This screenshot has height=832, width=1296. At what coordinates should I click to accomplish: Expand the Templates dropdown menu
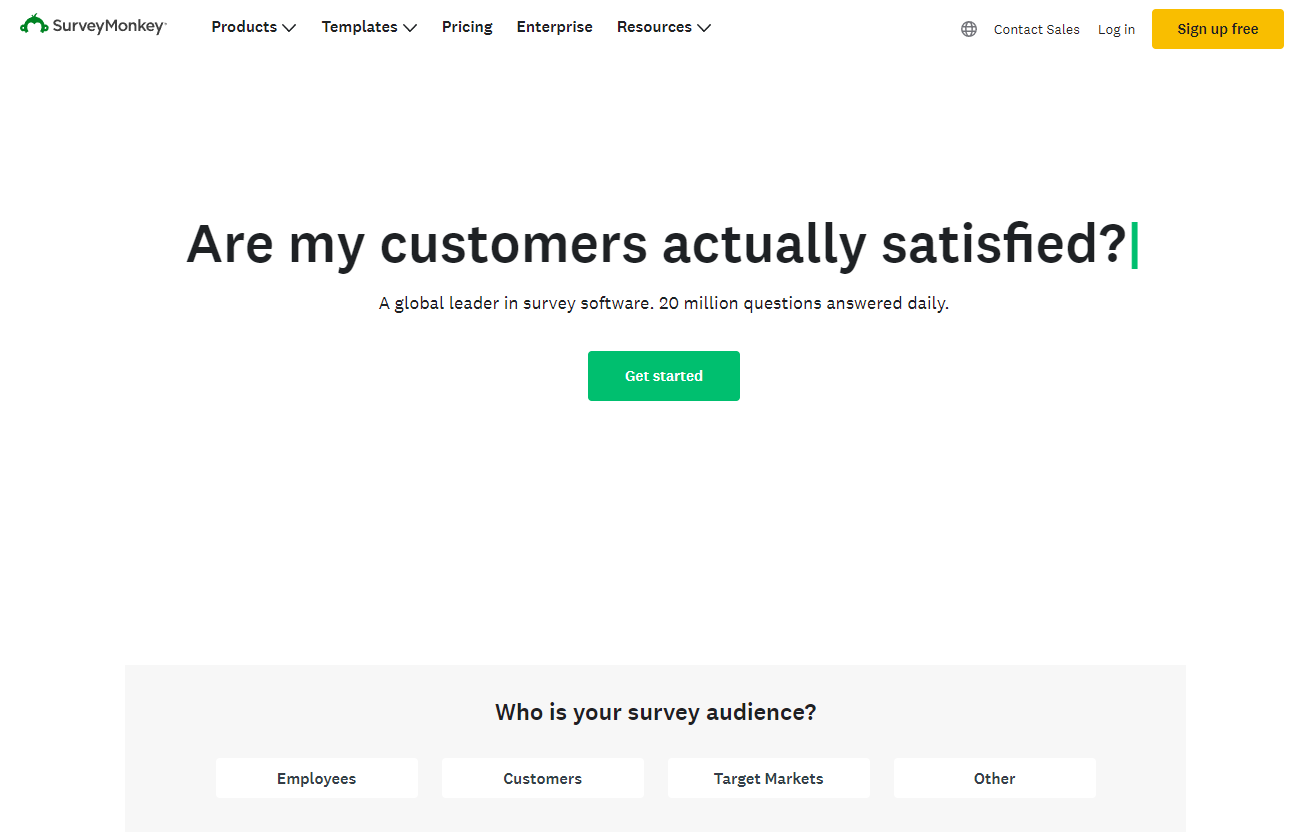click(x=369, y=27)
